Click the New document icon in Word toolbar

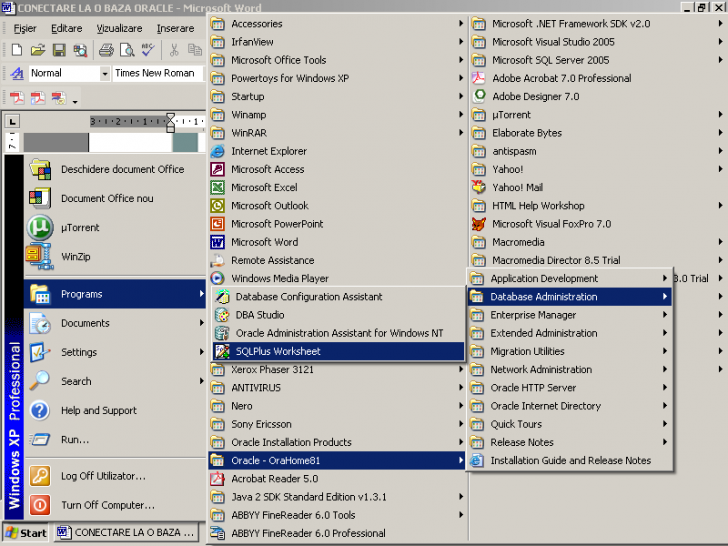coord(17,50)
